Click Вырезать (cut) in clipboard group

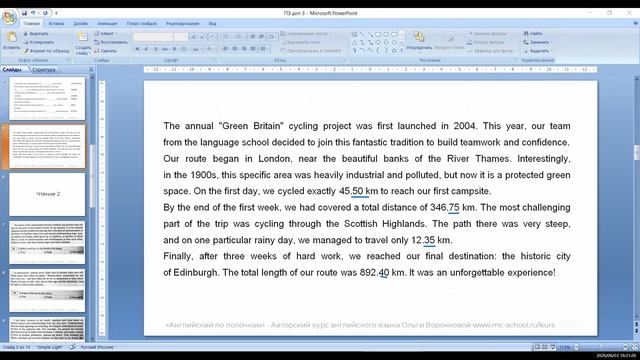point(36,33)
